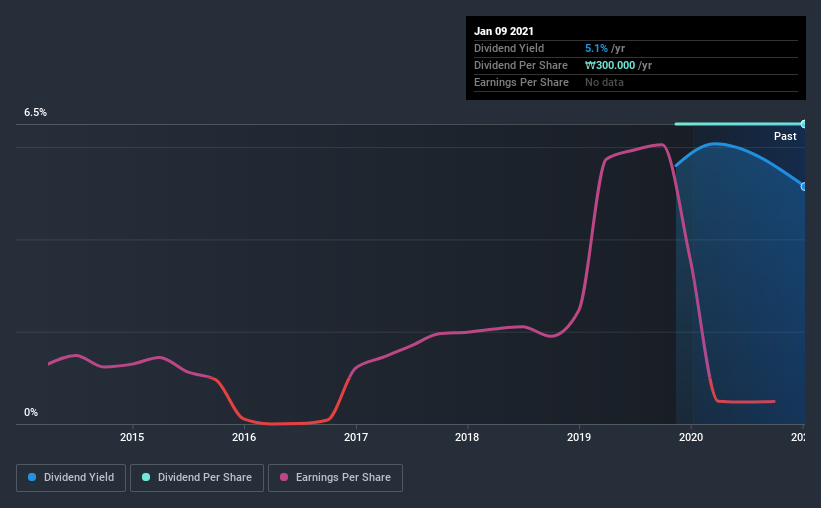Screen dimensions: 821x508
Task: Click the 2018 x-axis label
Action: 467,437
